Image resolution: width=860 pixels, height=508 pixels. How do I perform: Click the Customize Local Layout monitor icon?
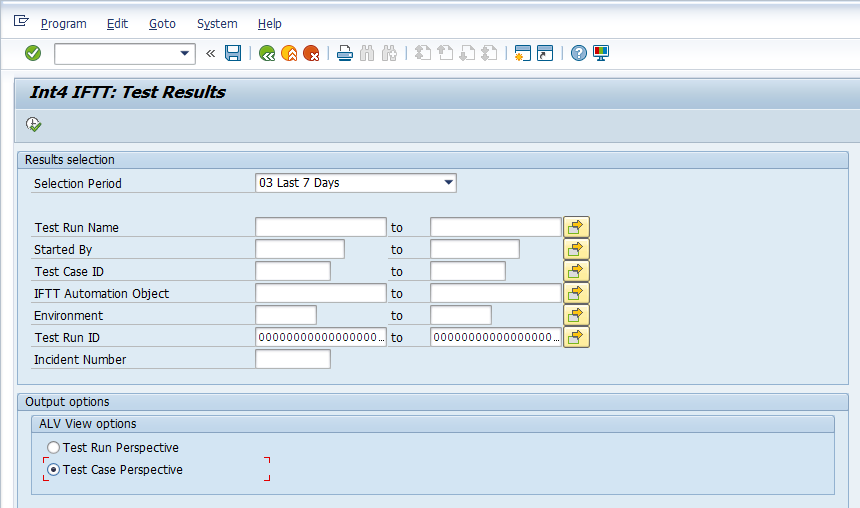click(601, 53)
